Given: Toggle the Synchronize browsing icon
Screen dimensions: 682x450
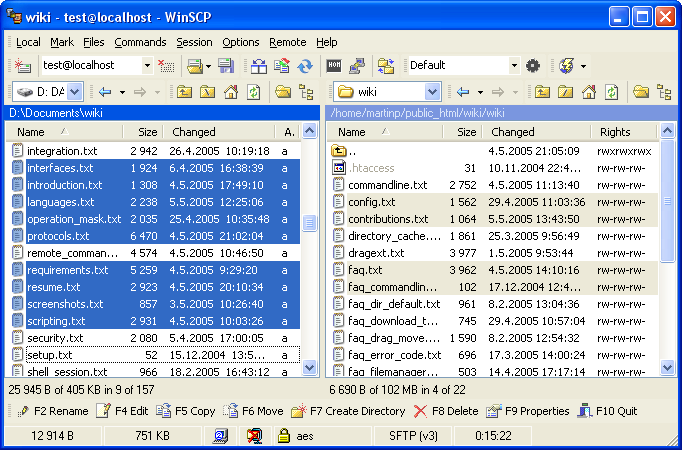Looking at the screenshot, I should point(386,66).
